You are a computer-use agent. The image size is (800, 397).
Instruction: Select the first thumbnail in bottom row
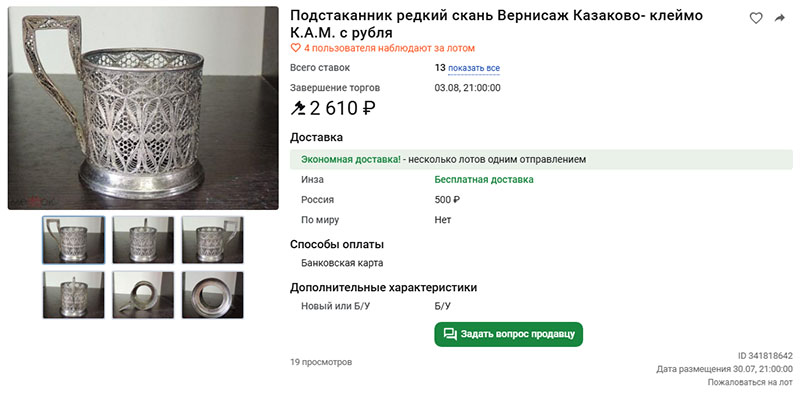73,295
